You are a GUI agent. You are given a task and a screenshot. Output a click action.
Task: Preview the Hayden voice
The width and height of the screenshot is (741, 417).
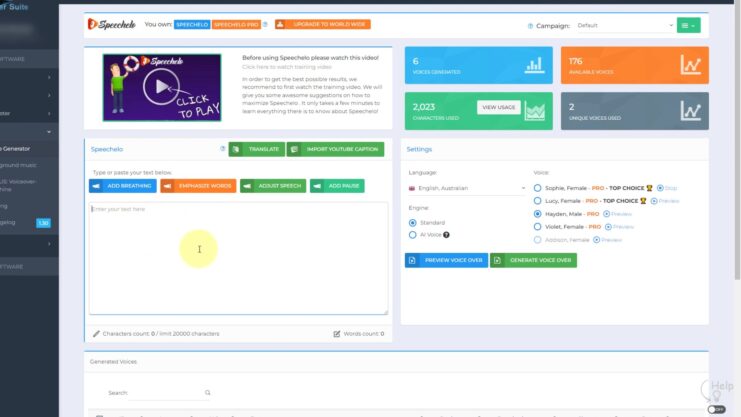click(x=617, y=214)
